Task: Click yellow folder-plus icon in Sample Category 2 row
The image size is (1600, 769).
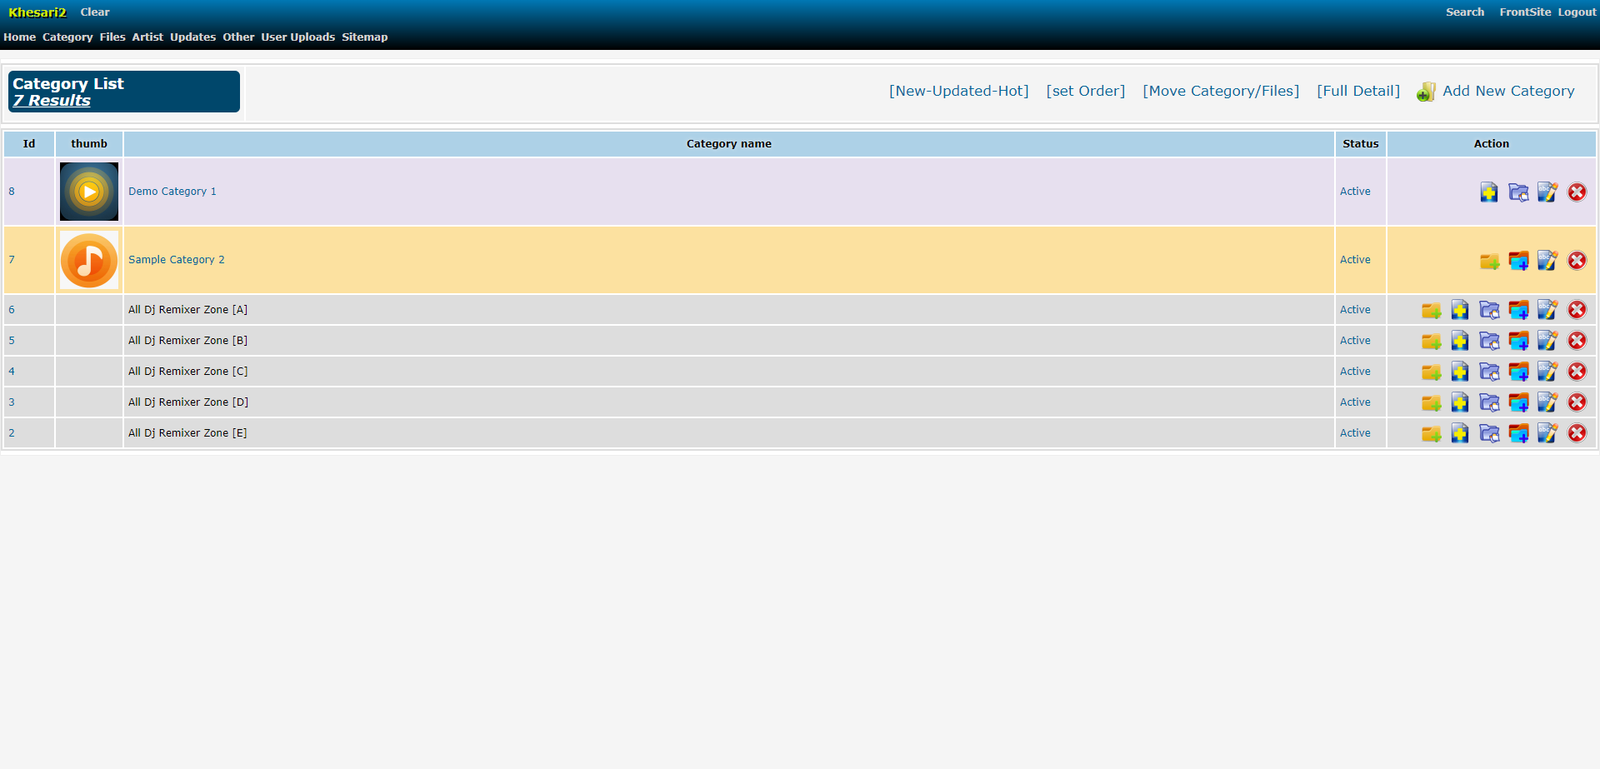Action: pyautogui.click(x=1489, y=261)
